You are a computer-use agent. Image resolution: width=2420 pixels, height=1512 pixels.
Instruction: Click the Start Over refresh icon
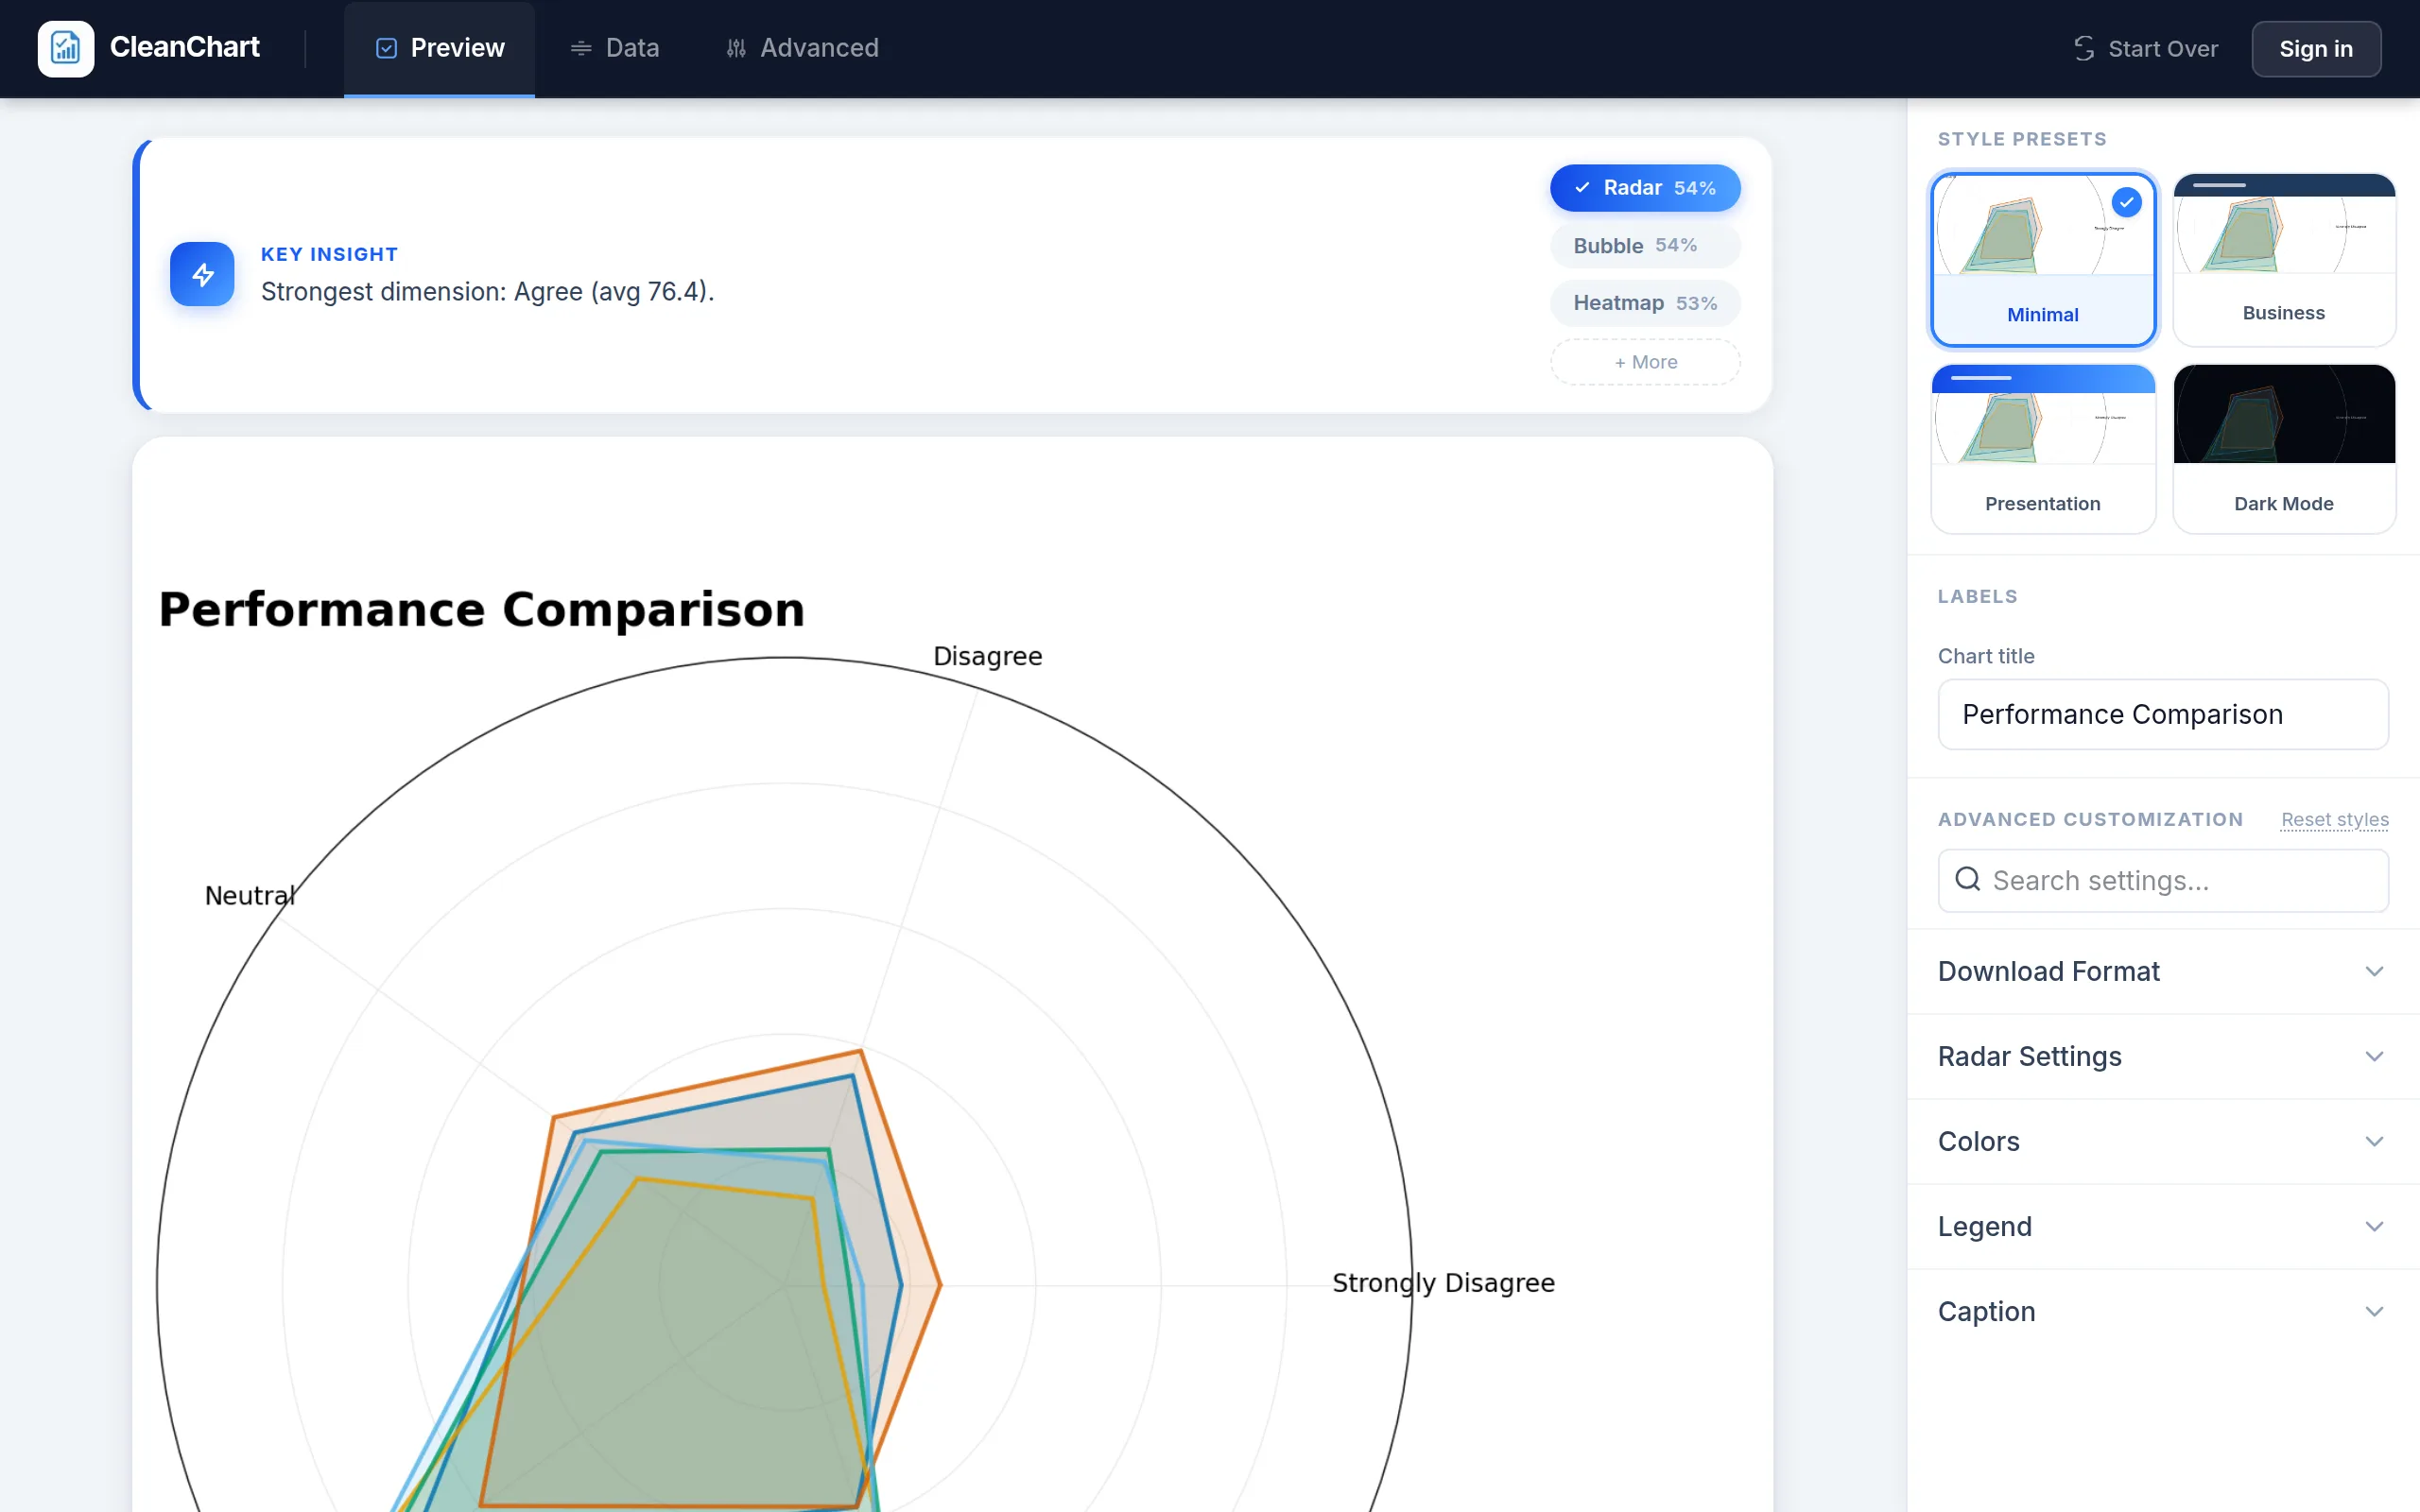pos(2084,48)
